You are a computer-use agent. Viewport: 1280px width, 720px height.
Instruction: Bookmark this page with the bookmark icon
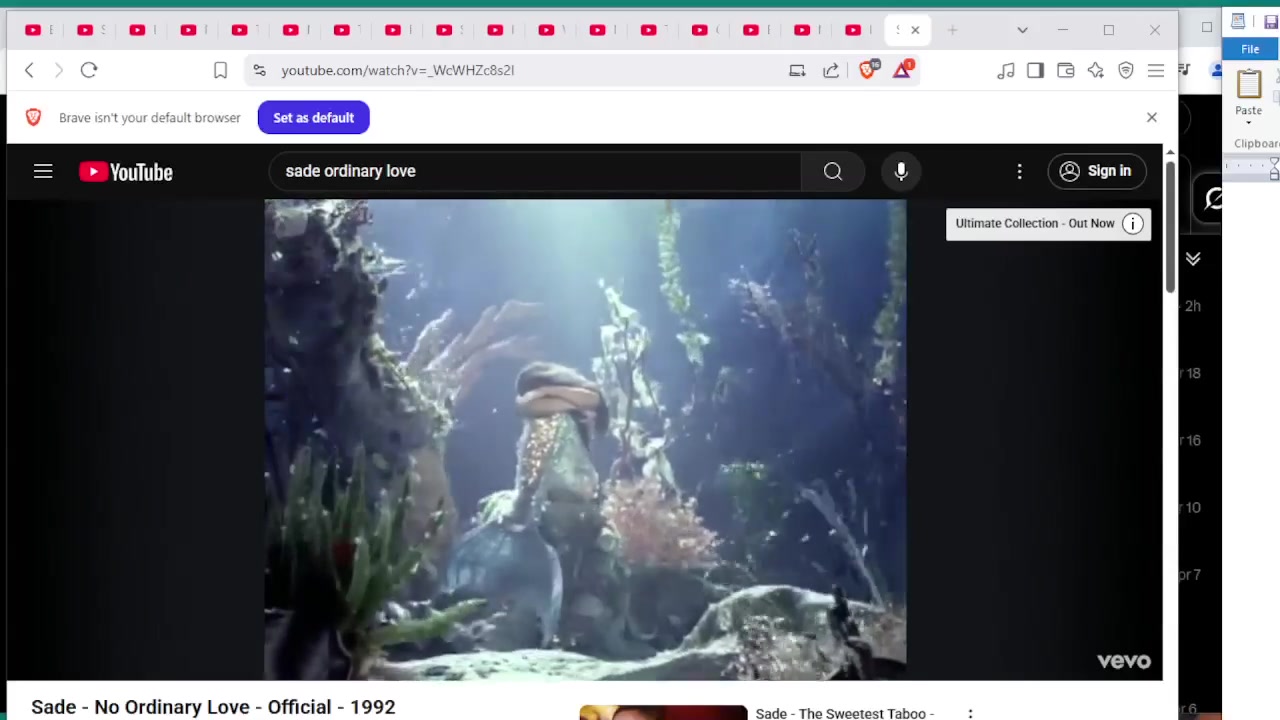220,70
